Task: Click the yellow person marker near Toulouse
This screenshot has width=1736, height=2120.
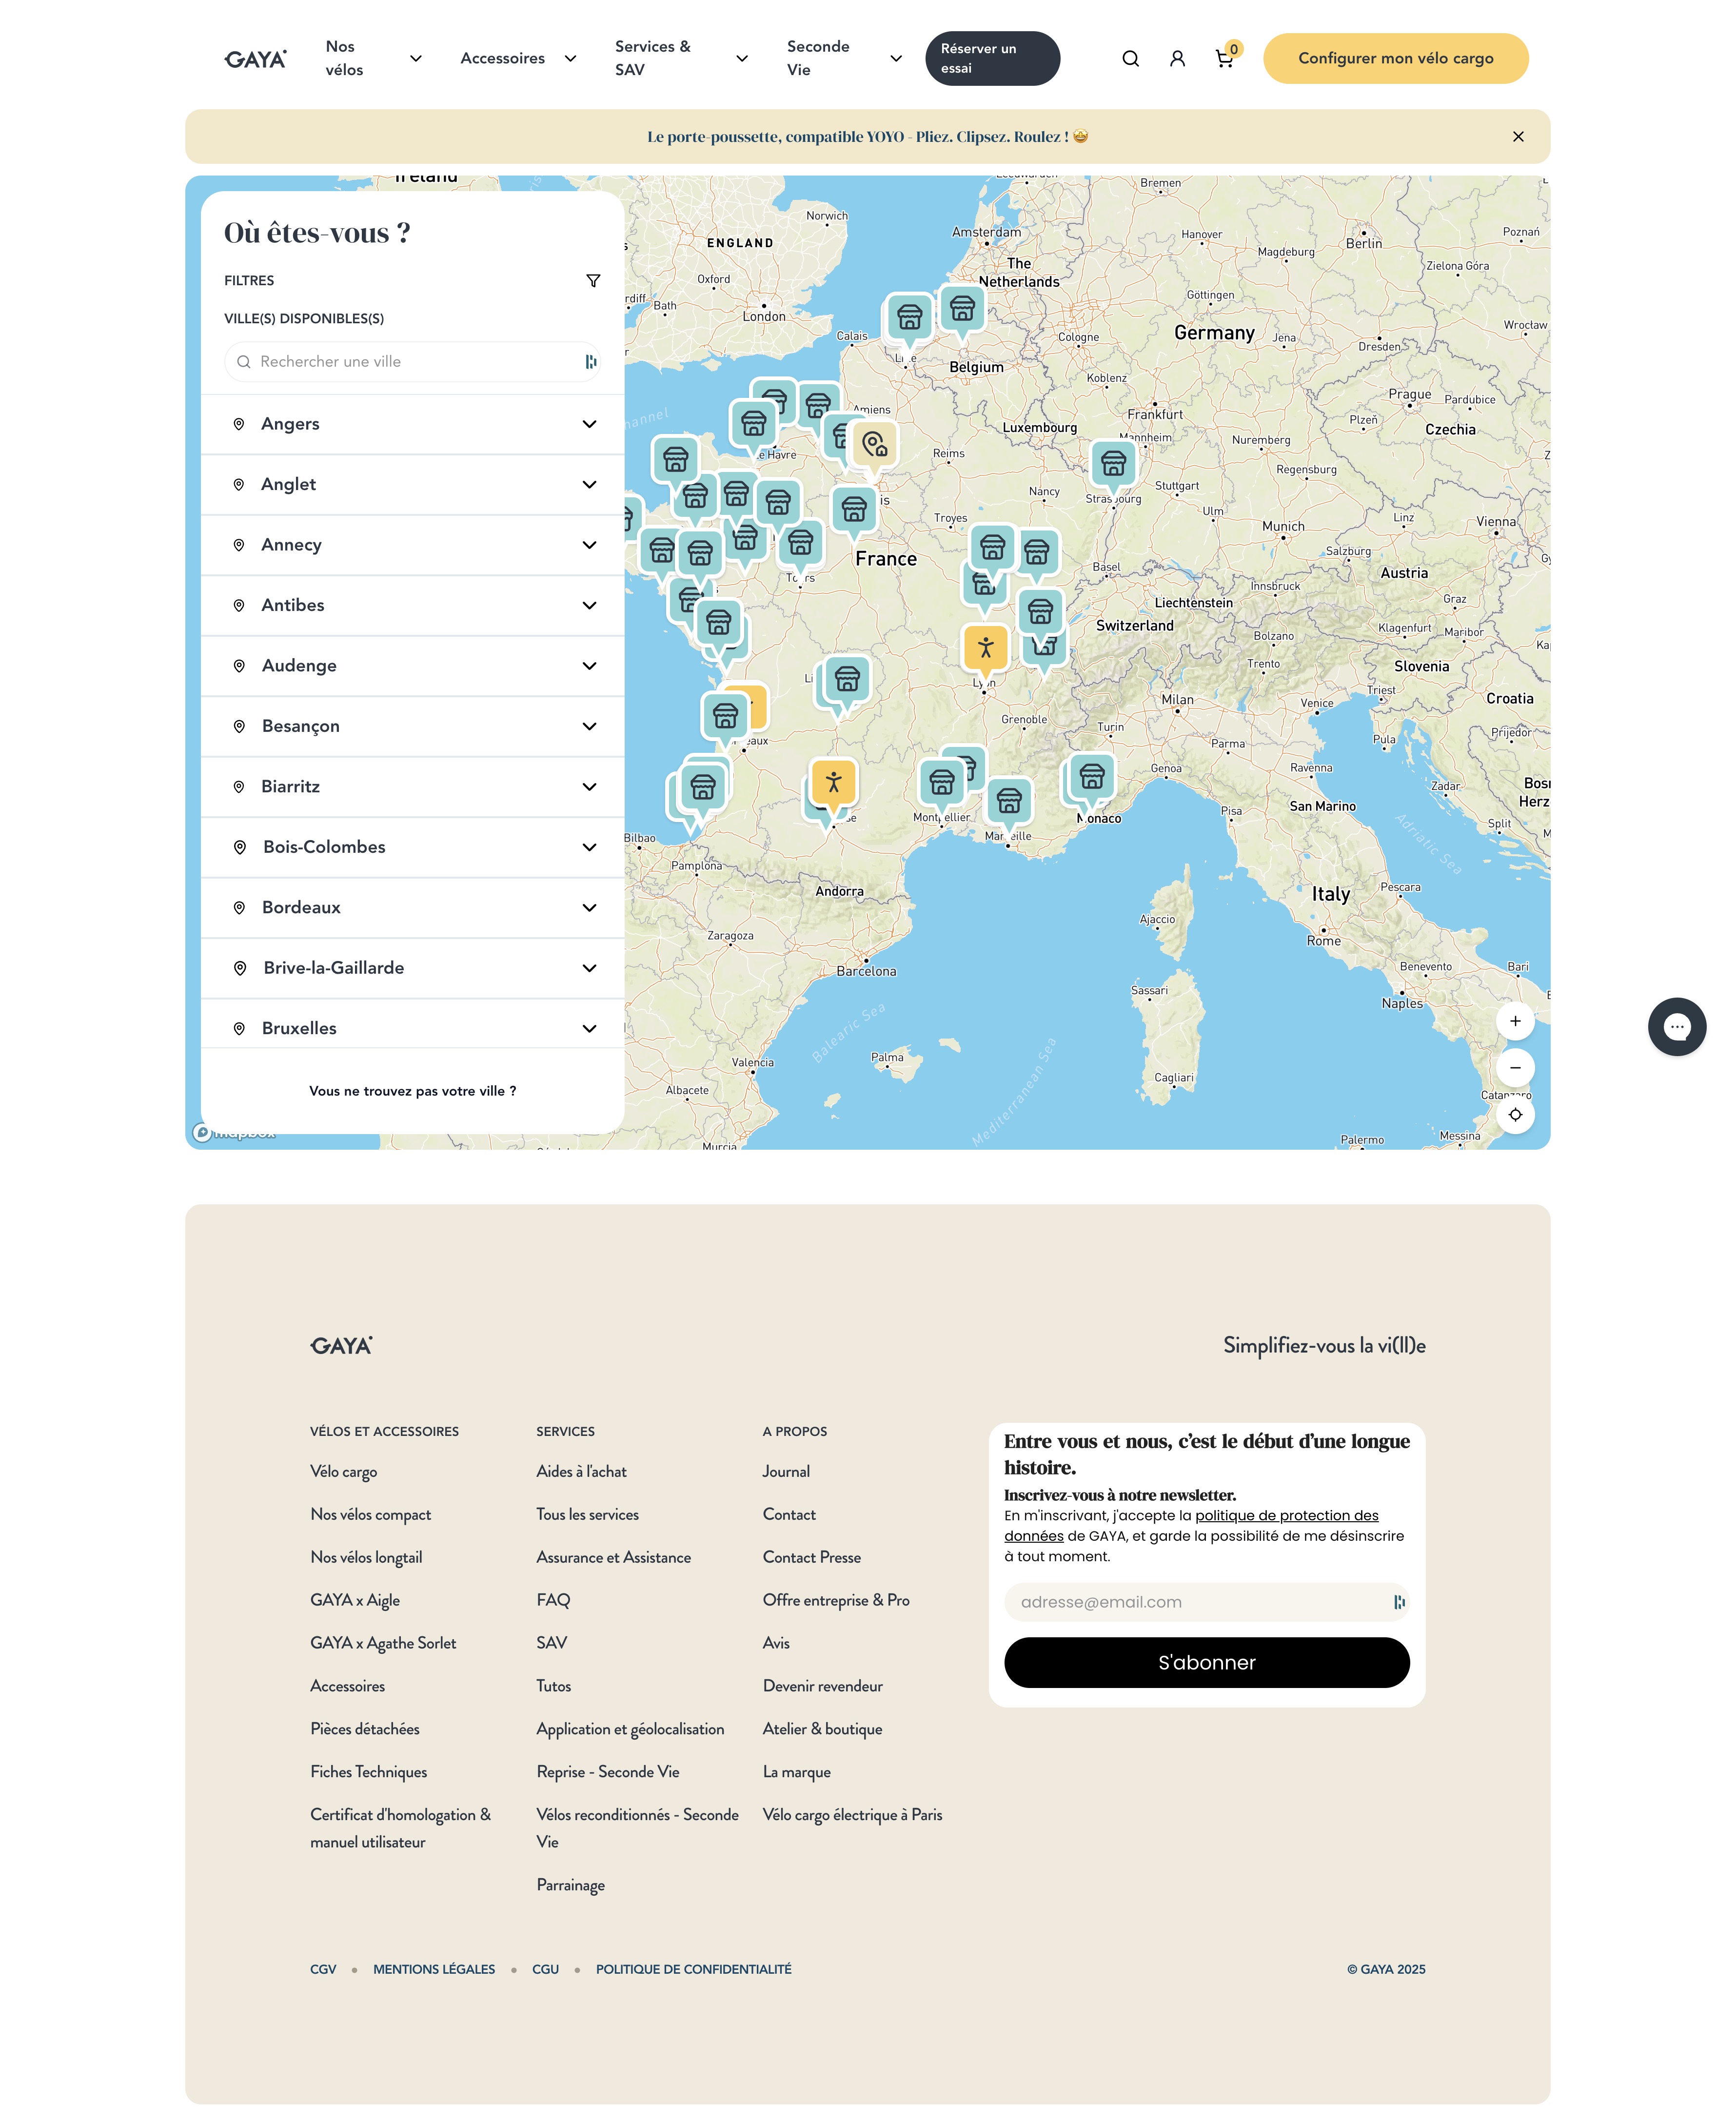Action: coord(834,782)
